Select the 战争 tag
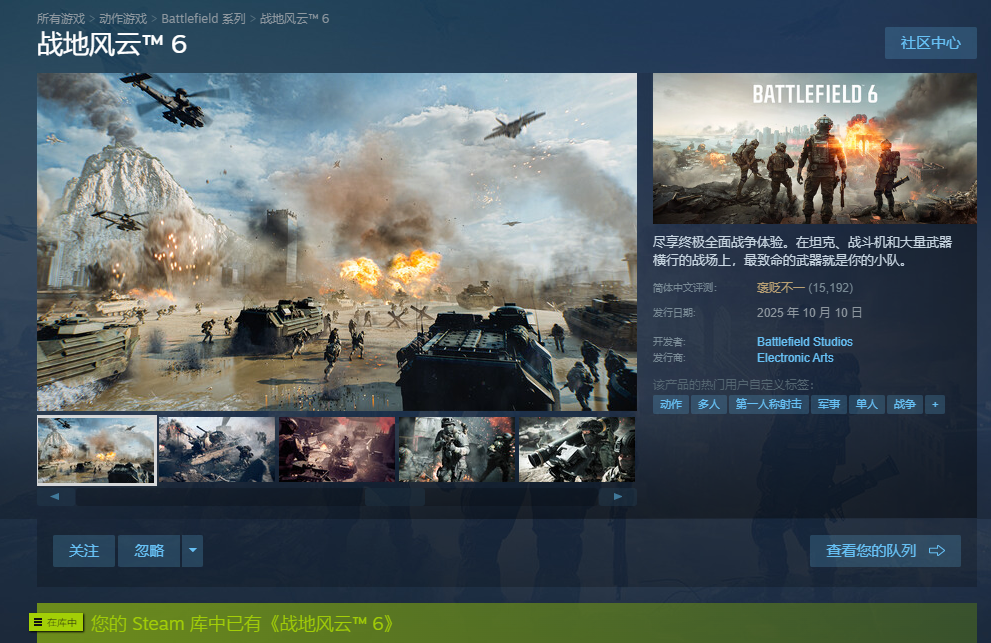Image resolution: width=991 pixels, height=643 pixels. click(904, 405)
